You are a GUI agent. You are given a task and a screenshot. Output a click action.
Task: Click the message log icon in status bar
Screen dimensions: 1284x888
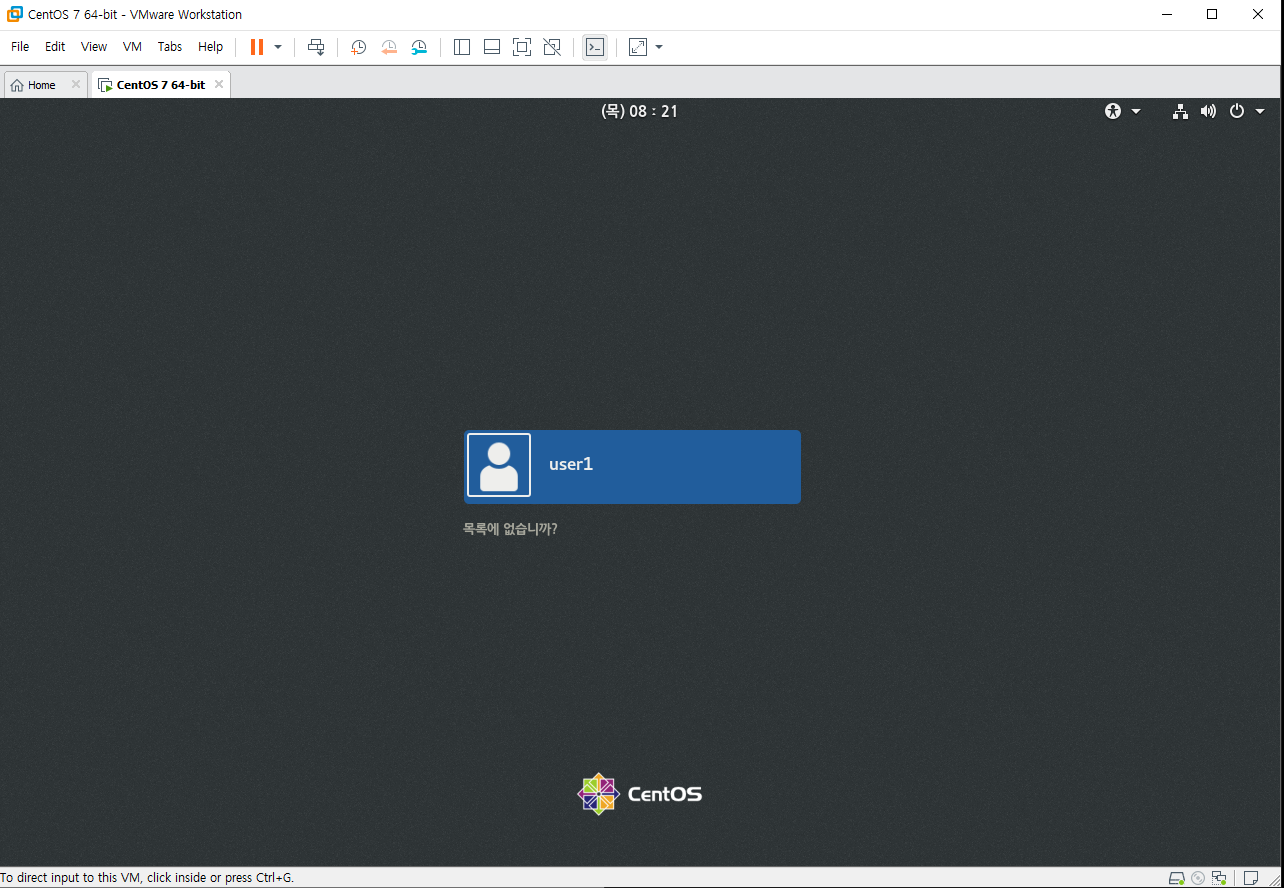click(x=1251, y=878)
